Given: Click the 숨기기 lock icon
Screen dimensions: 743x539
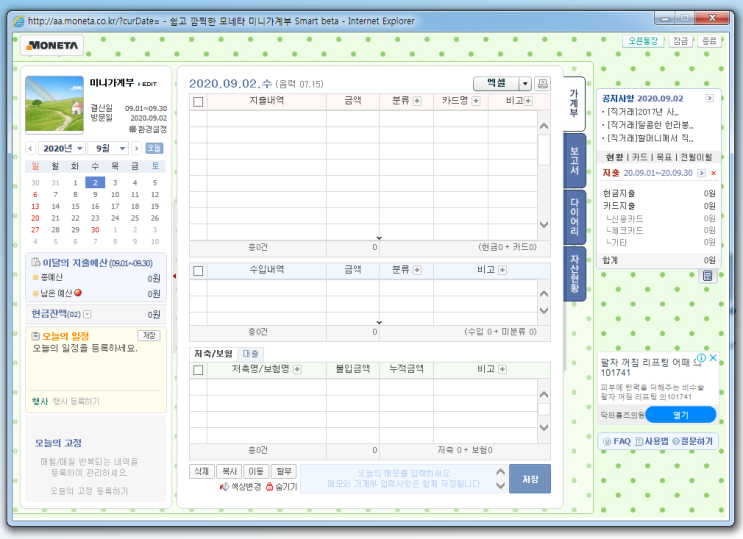Looking at the screenshot, I should click(270, 487).
